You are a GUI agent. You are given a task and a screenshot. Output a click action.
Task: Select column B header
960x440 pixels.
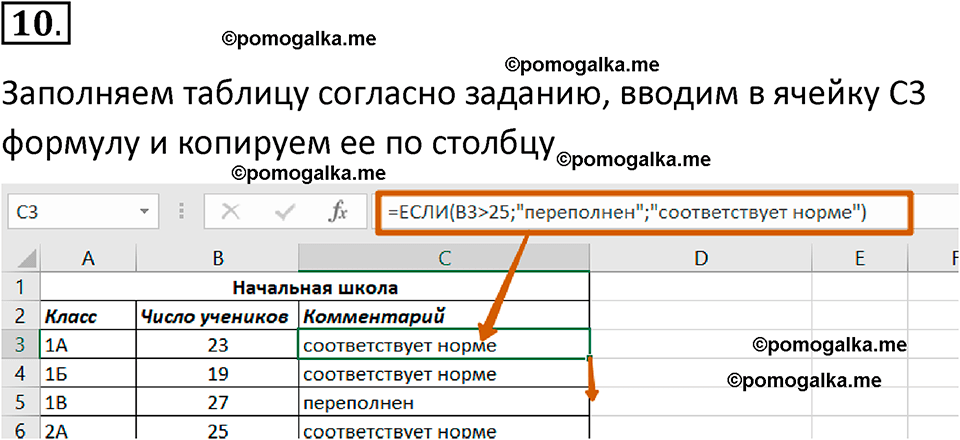217,259
